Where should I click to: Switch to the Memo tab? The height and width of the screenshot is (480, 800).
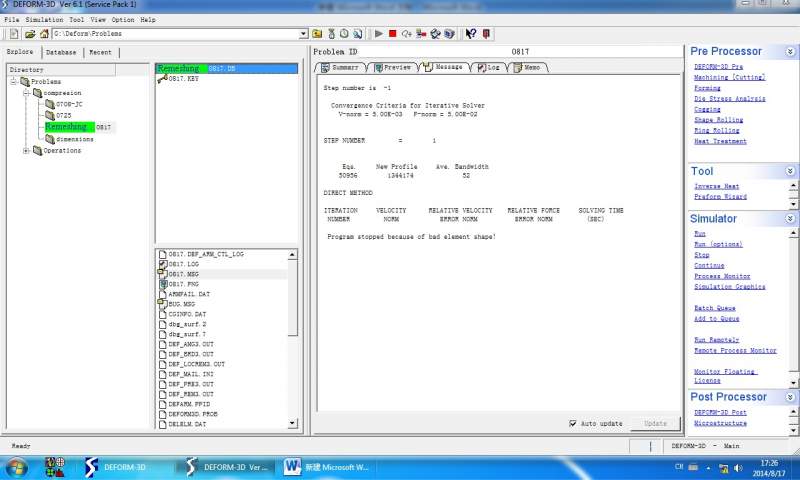(x=527, y=67)
